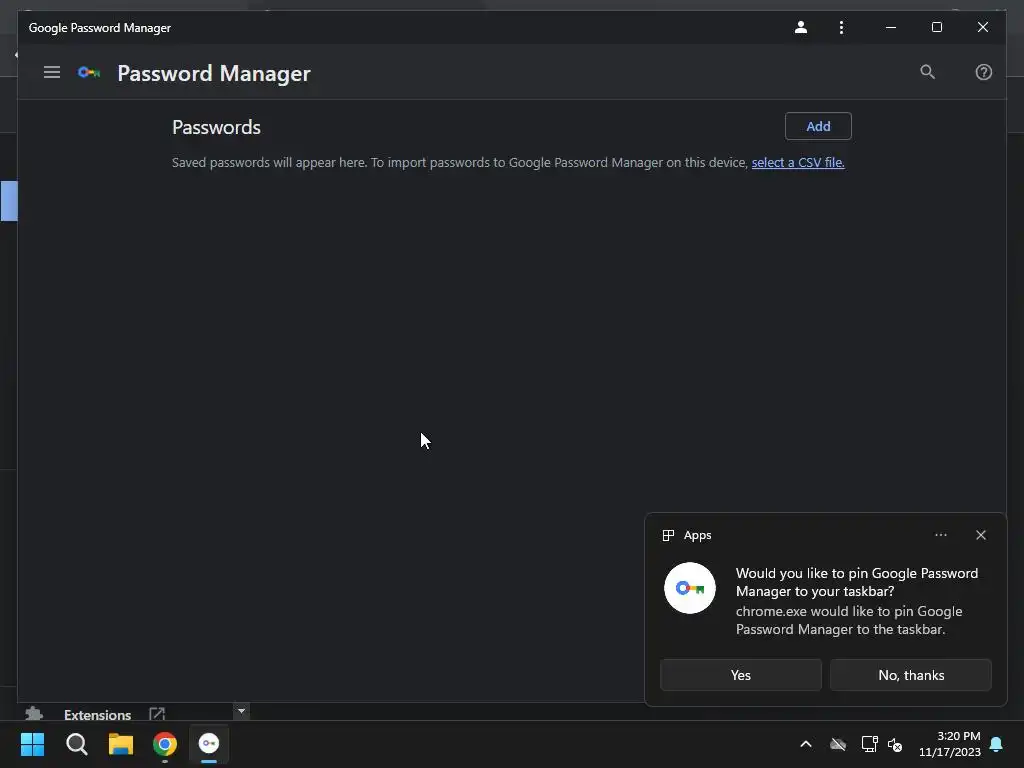Click the Password Manager taskbar app icon
This screenshot has height=768, width=1024.
coord(209,744)
